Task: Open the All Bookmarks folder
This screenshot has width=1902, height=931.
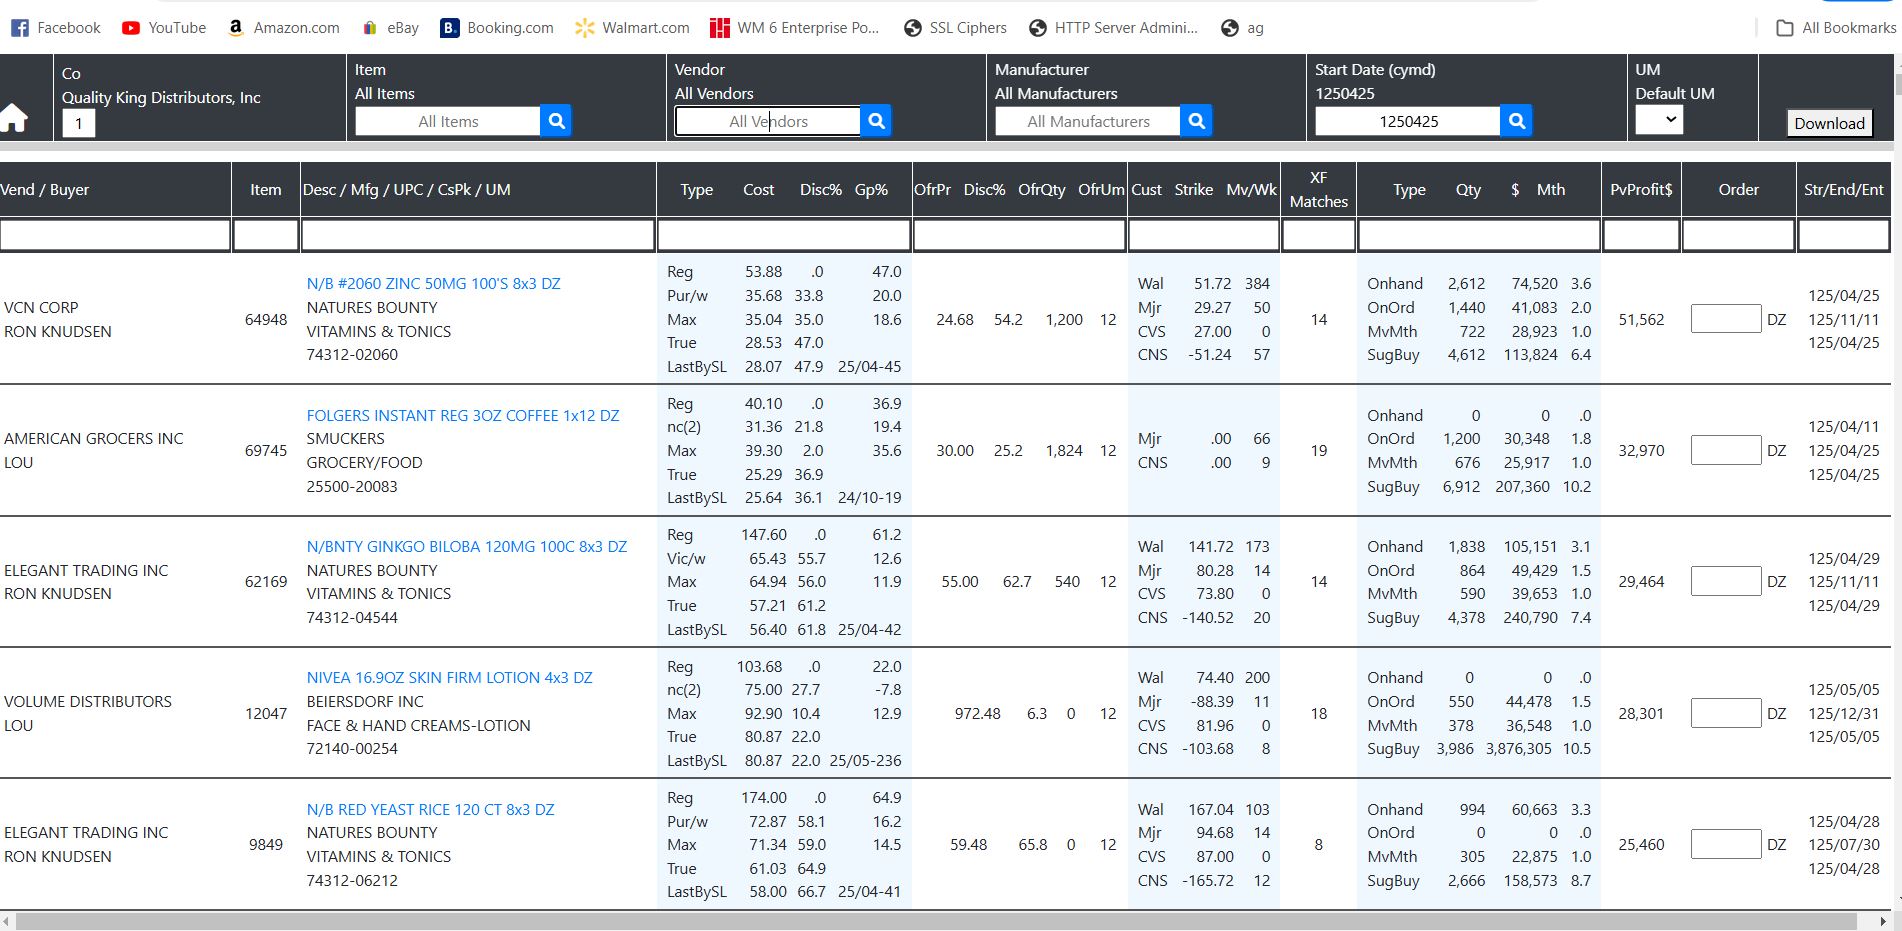Action: tap(1836, 28)
